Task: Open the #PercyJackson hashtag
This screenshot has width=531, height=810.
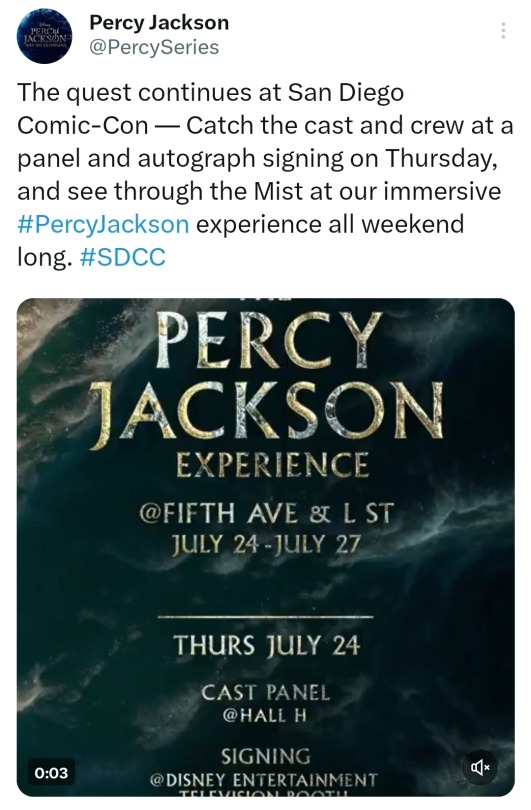Action: pyautogui.click(x=103, y=225)
